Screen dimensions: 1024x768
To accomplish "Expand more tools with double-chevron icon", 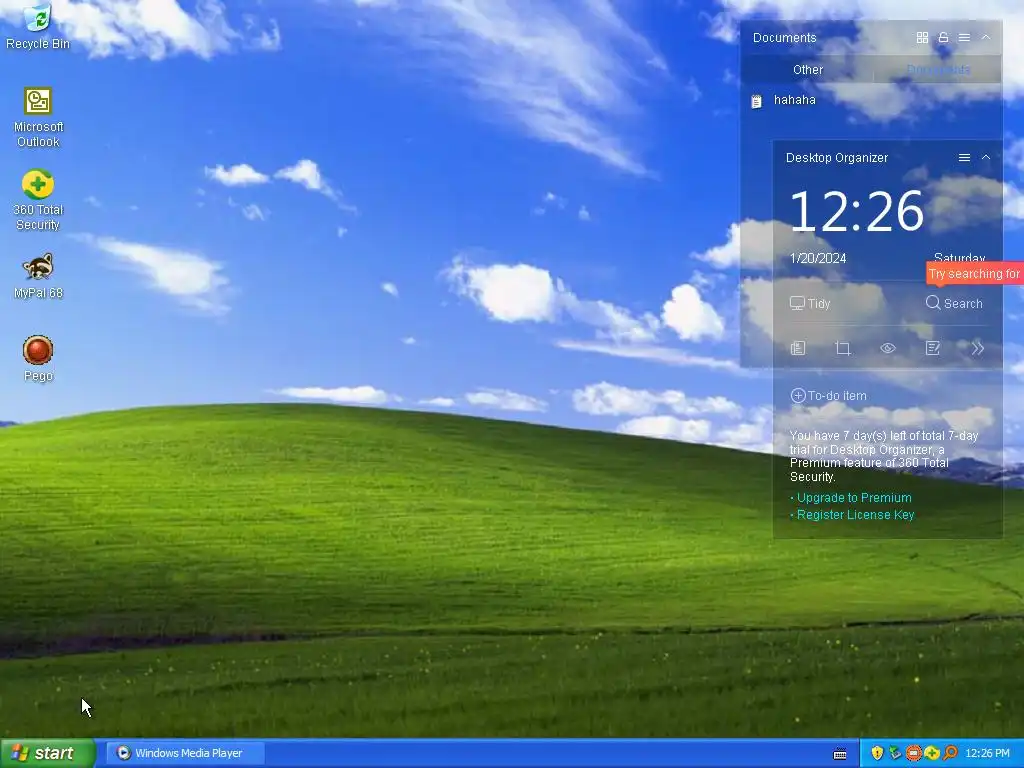I will (977, 349).
